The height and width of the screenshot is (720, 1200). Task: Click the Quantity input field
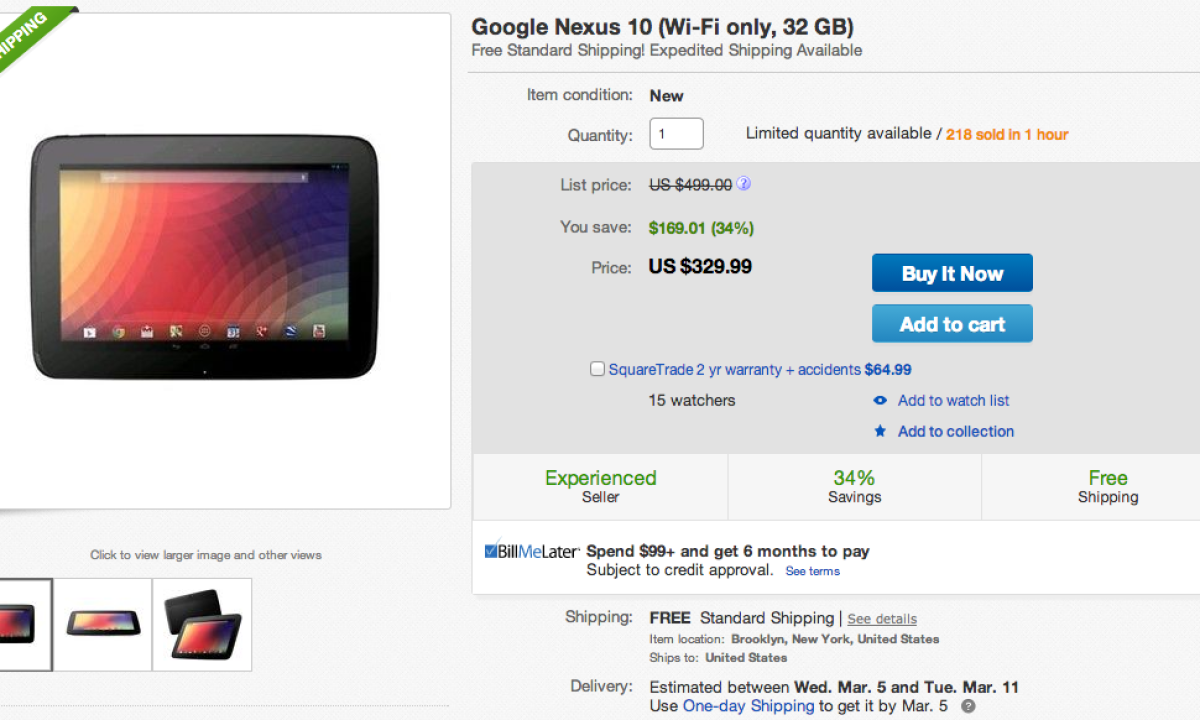676,134
